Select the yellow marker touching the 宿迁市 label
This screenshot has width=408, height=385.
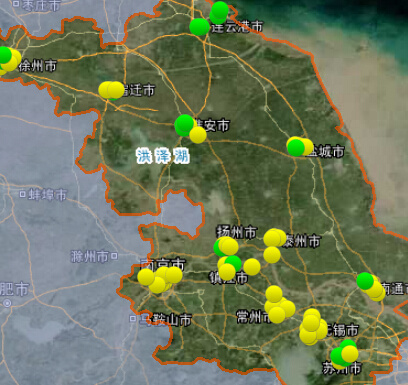coord(116,89)
